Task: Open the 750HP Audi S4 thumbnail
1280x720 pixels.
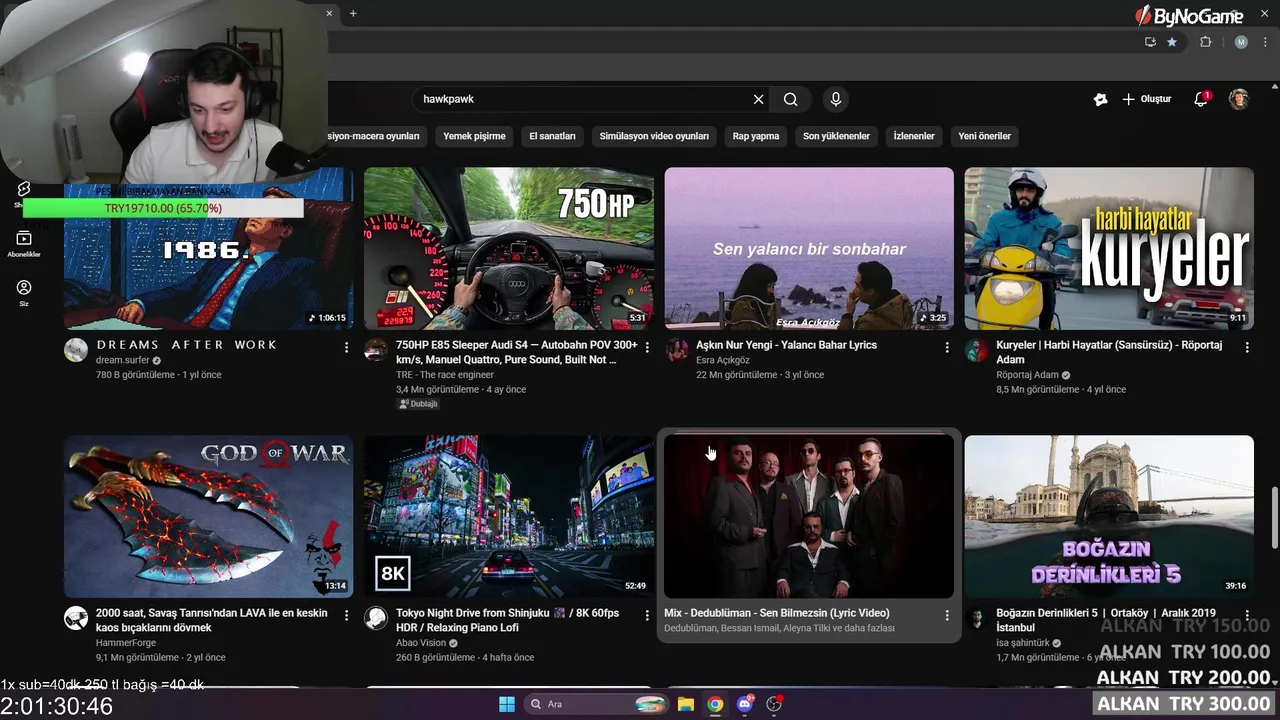Action: tap(509, 248)
